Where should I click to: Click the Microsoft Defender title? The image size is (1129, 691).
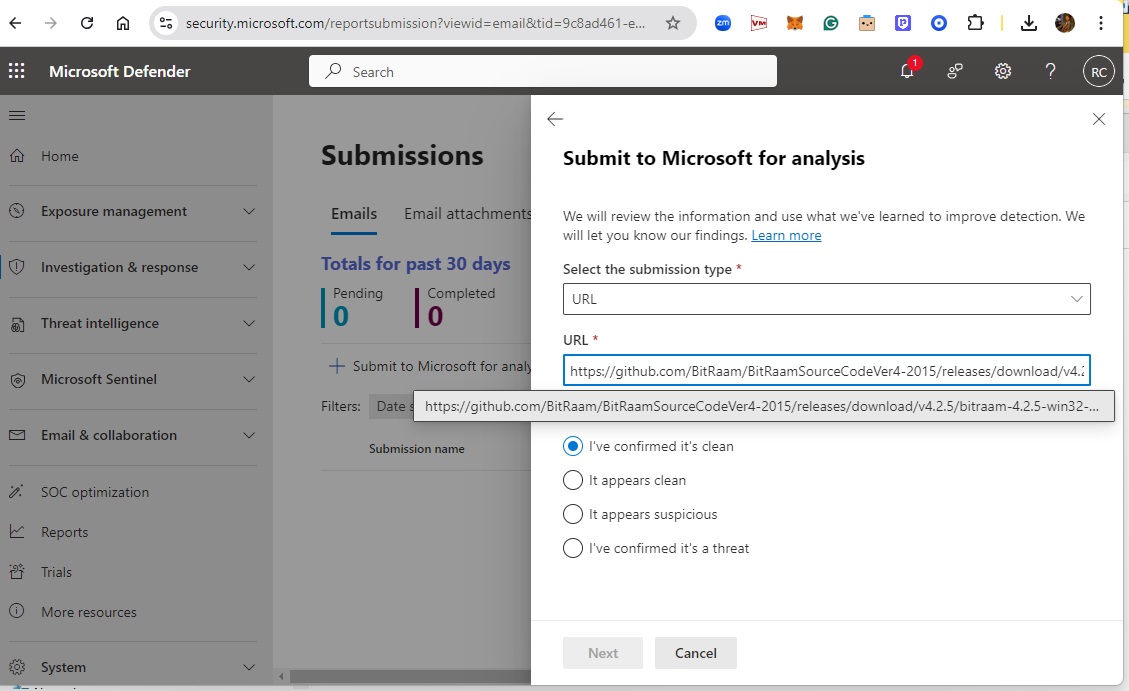[x=120, y=71]
